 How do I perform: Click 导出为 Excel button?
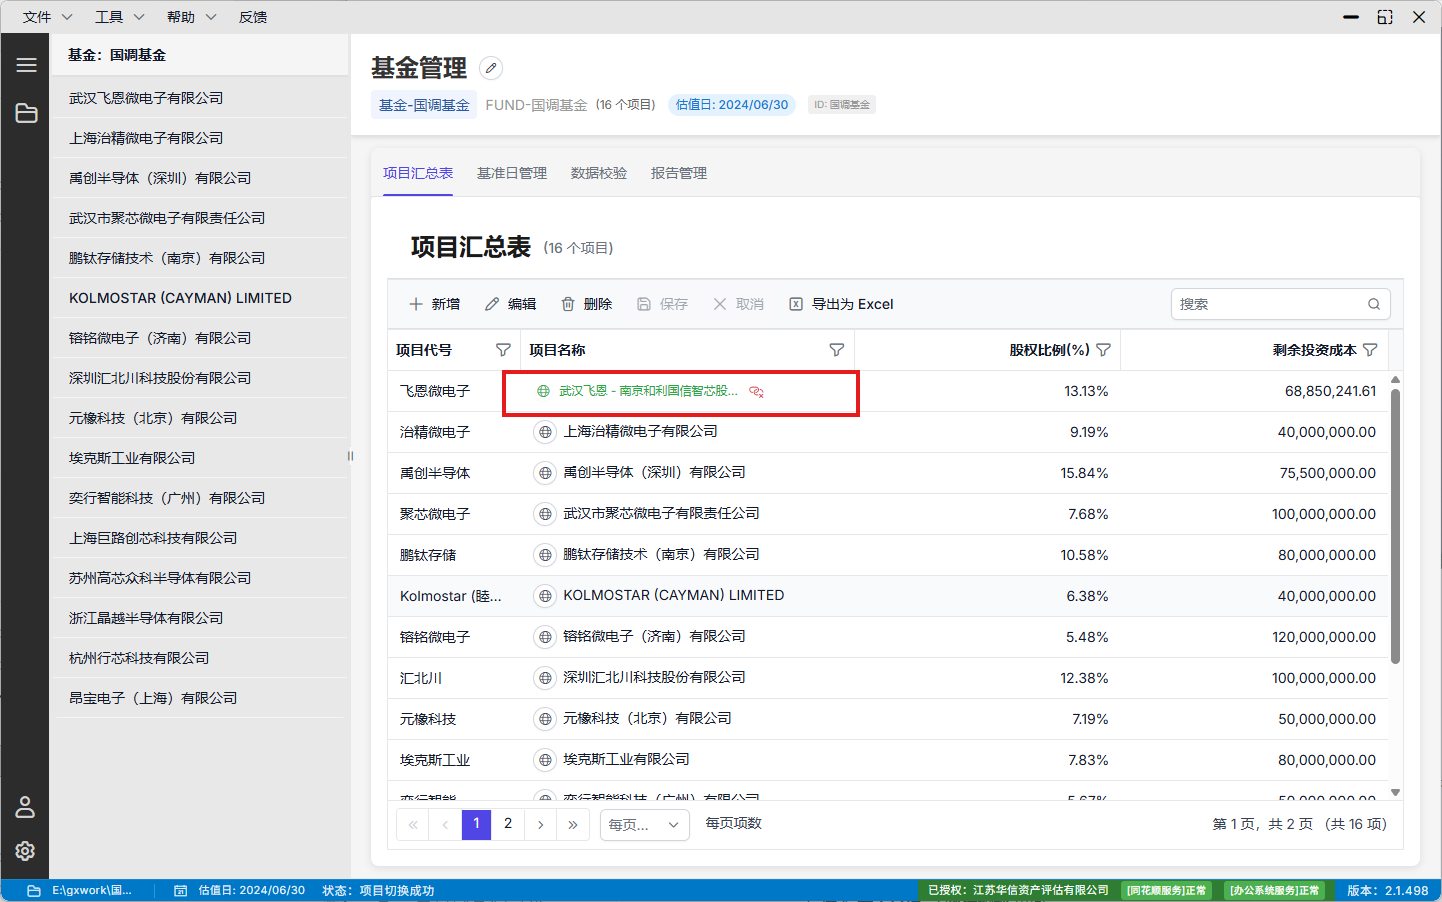click(x=841, y=304)
